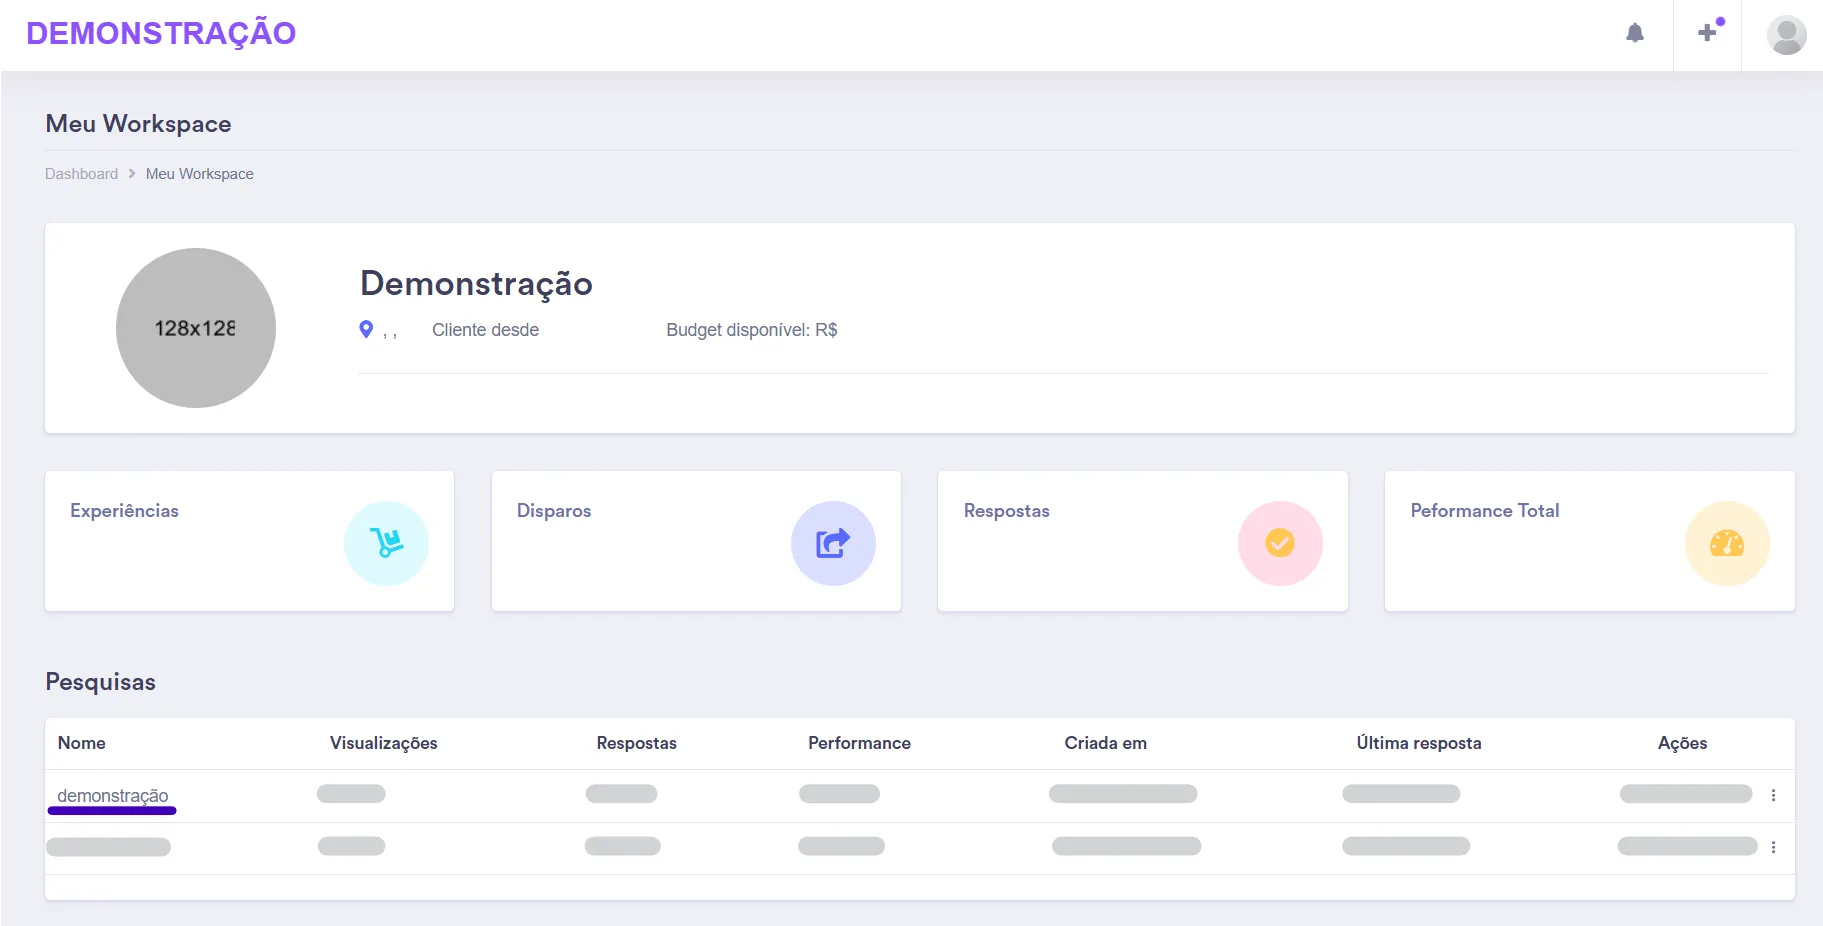Viewport: 1823px width, 926px height.
Task: Click the Disparos card label
Action: pyautogui.click(x=554, y=511)
